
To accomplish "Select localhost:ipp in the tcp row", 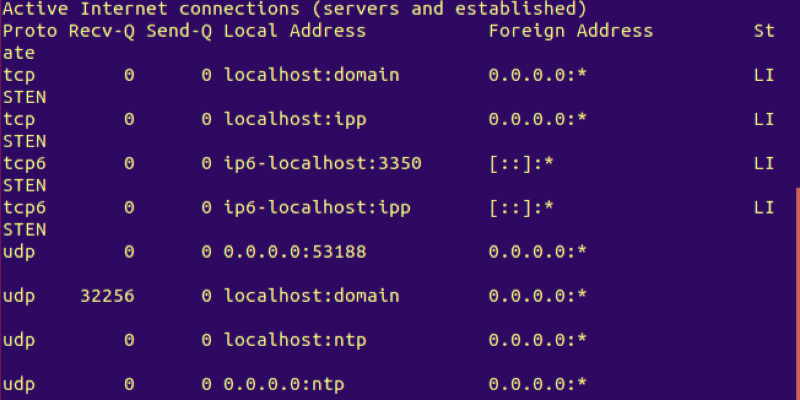I will pos(295,119).
